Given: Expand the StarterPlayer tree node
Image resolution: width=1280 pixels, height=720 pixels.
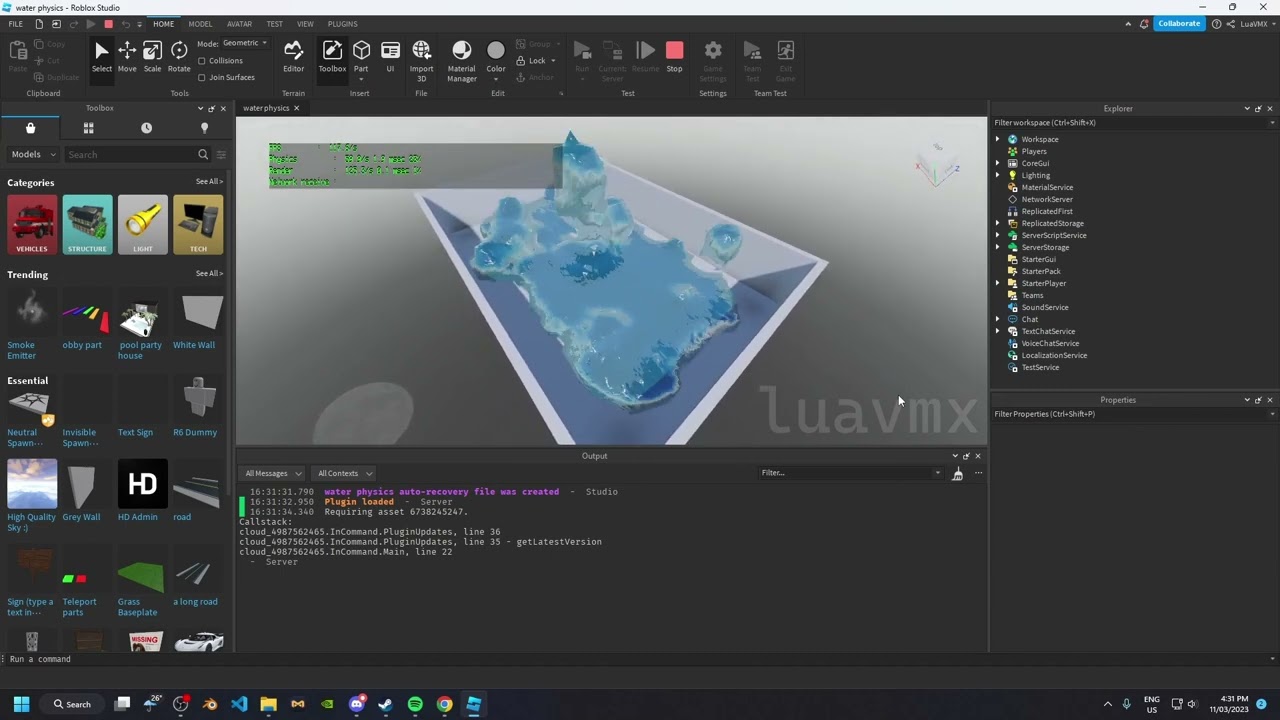Looking at the screenshot, I should tap(997, 283).
